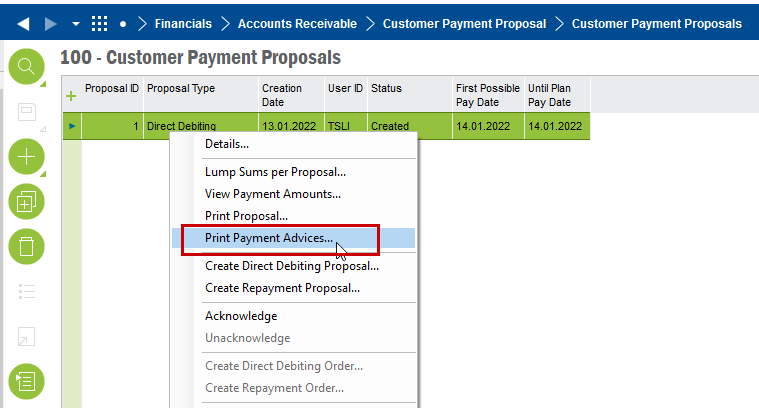Click the creation date cell 13.01.2022
Screen dimensions: 759x408
click(x=291, y=126)
